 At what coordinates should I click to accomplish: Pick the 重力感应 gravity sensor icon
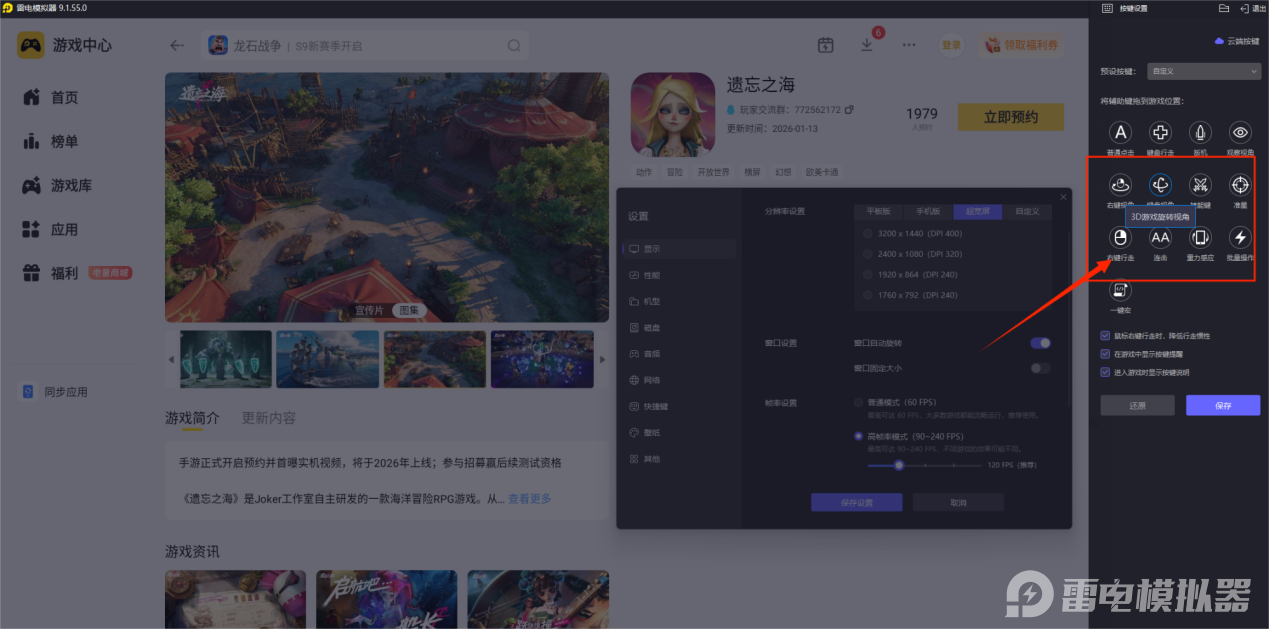pos(1200,237)
